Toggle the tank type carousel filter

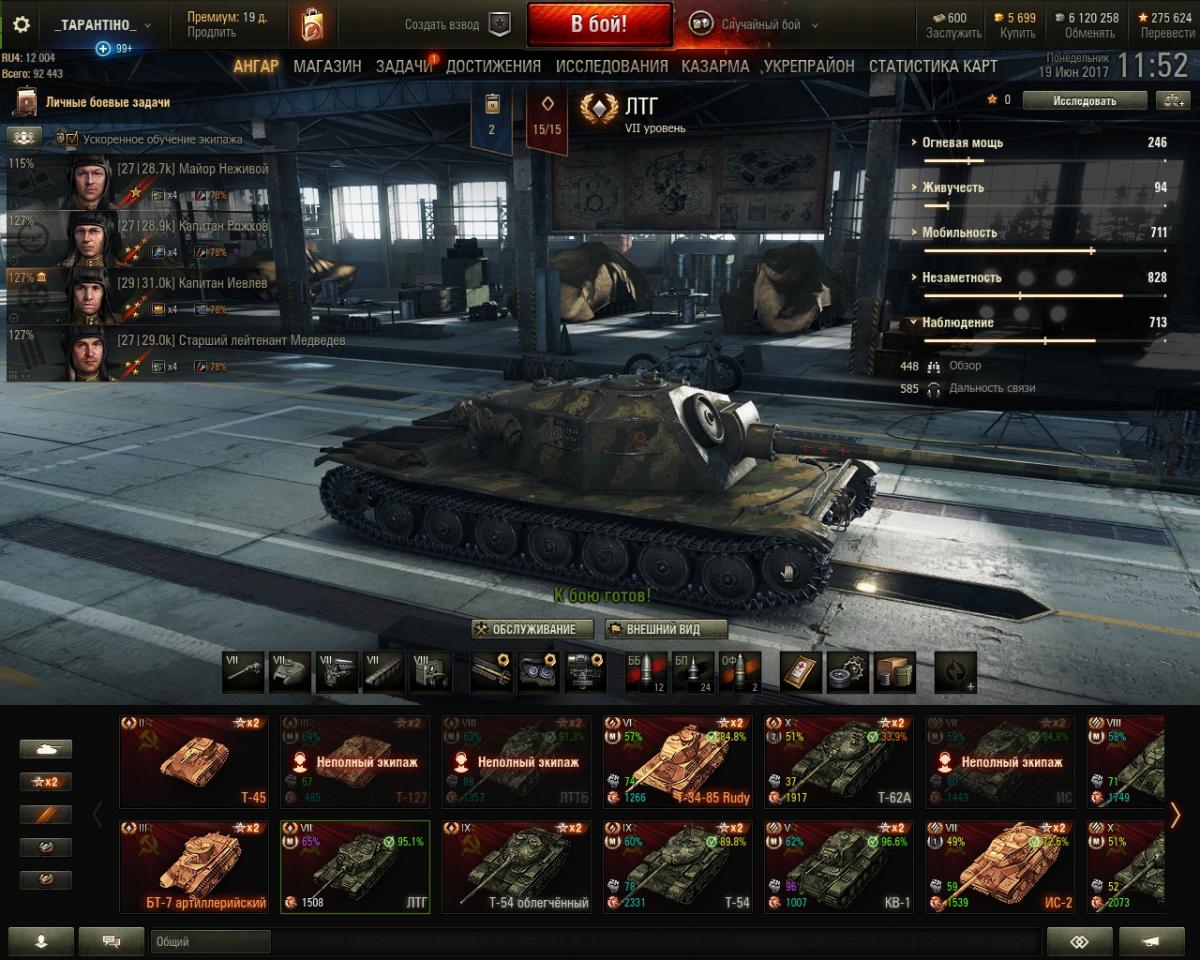46,749
